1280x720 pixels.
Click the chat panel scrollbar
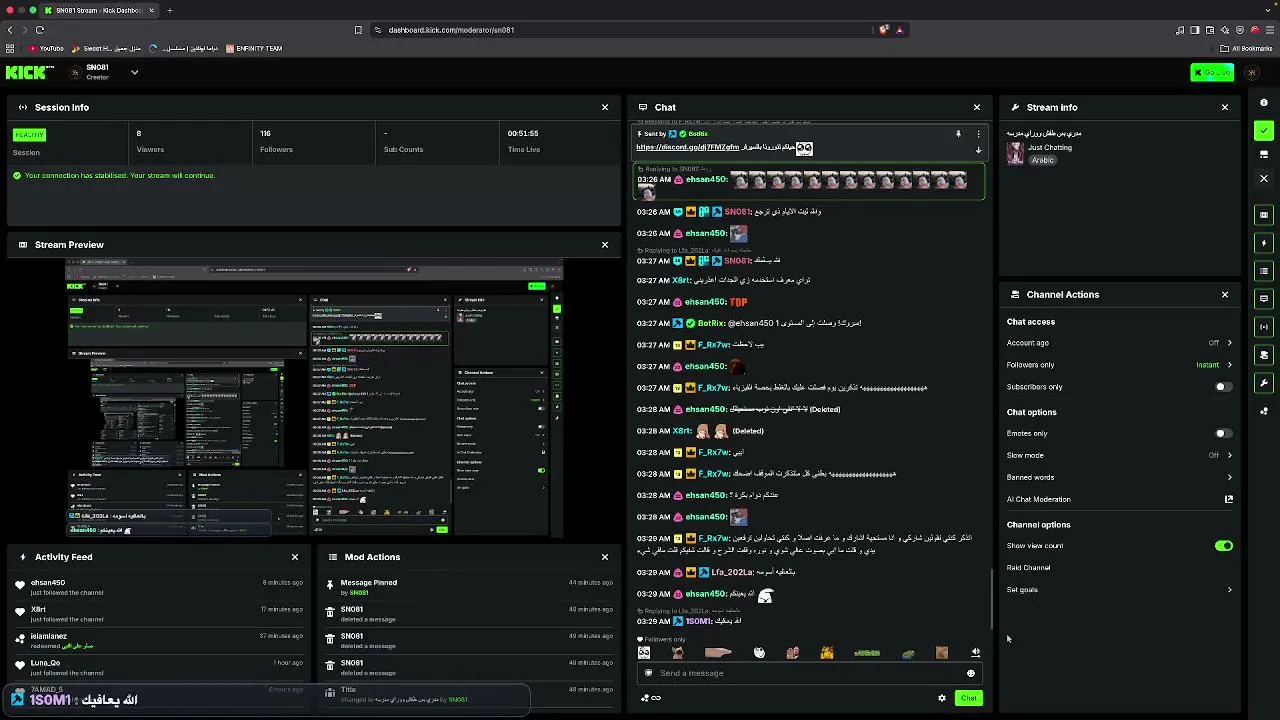coord(992,598)
